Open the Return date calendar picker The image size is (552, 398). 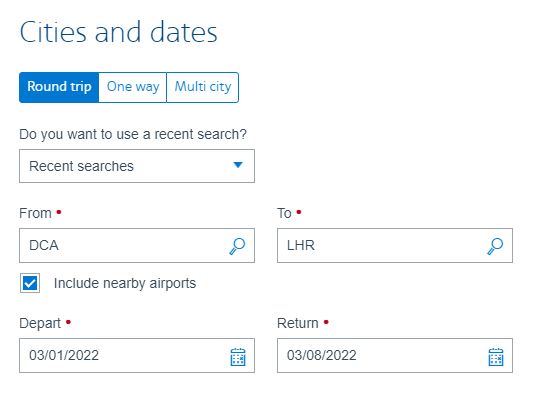pos(496,357)
